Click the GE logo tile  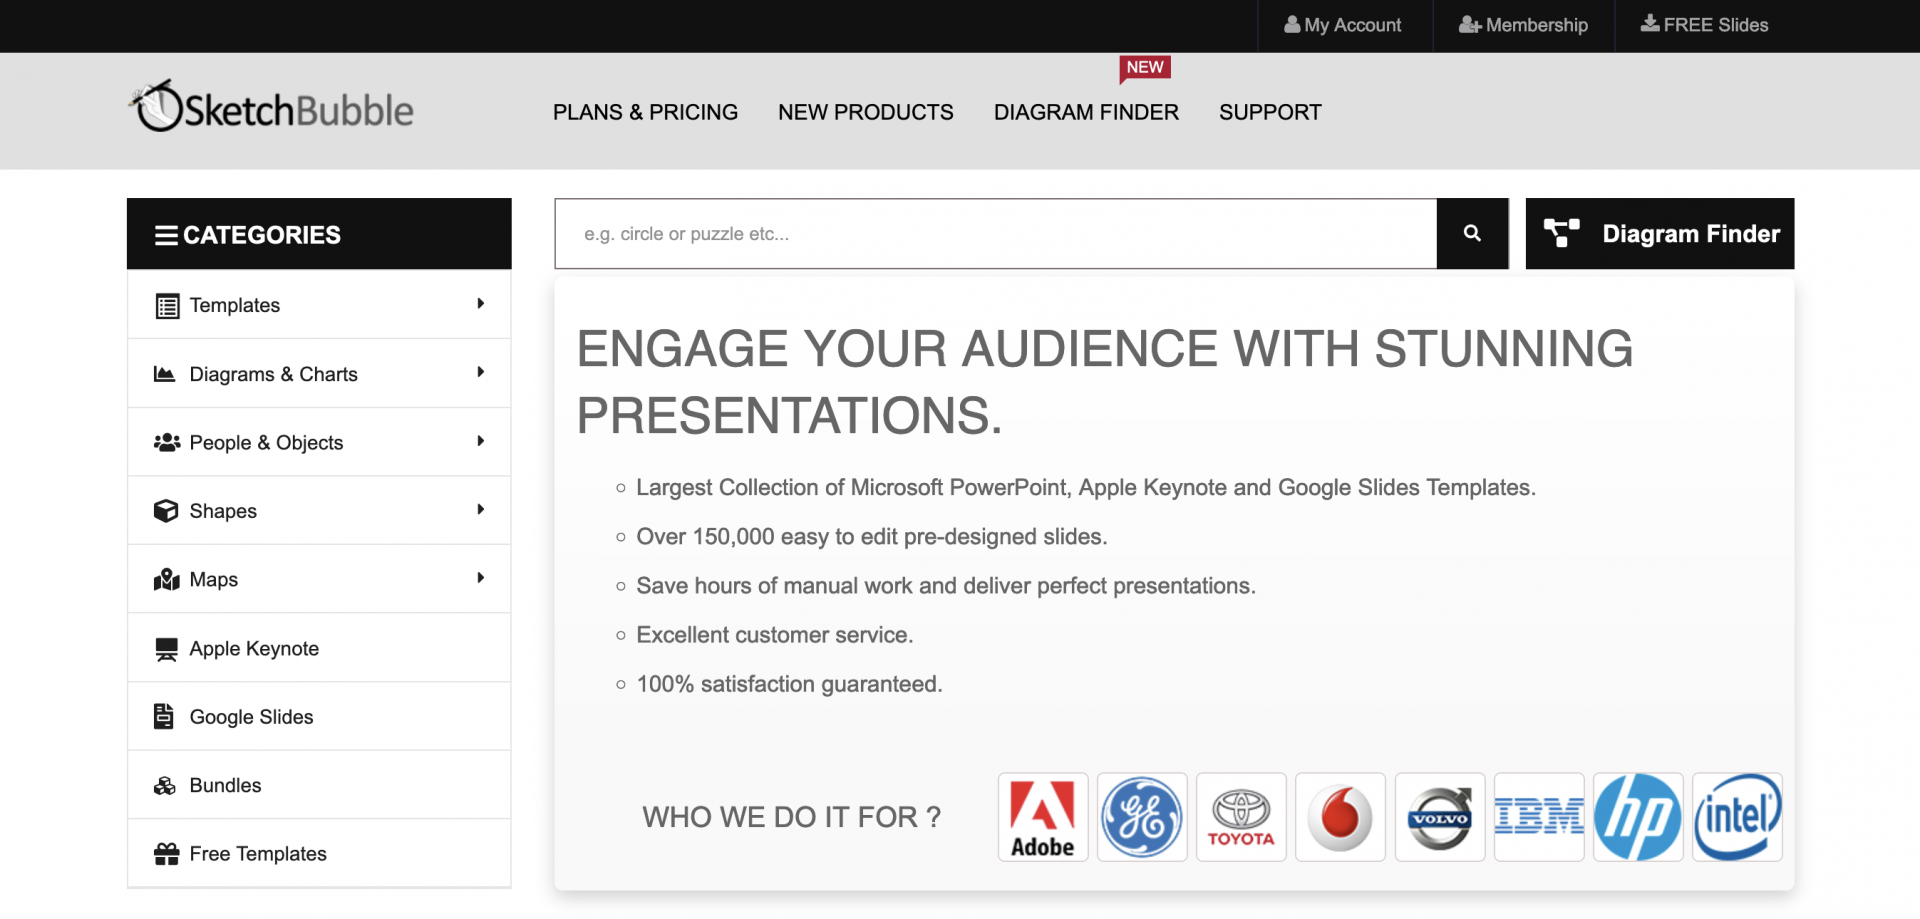point(1141,817)
